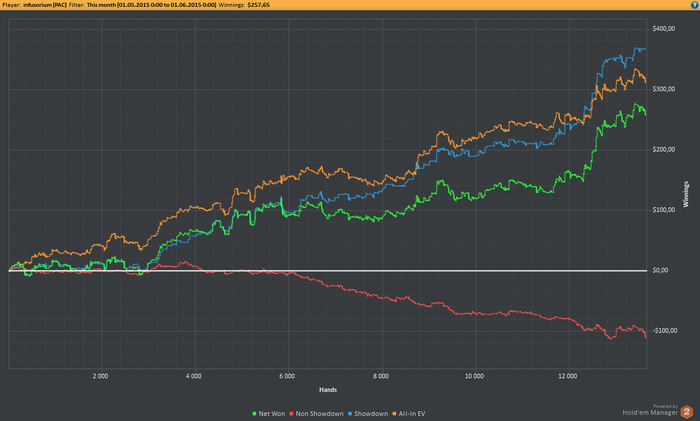Click the Winnings vertical axis title
Image resolution: width=700 pixels, height=421 pixels.
pos(686,194)
